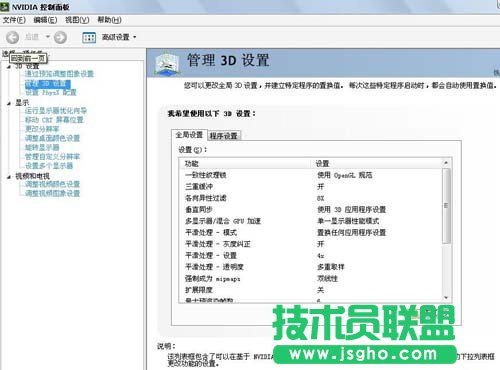Viewport: 500px width, 370px height.
Task: Open 管理自定义分辨率 link
Action: point(52,156)
